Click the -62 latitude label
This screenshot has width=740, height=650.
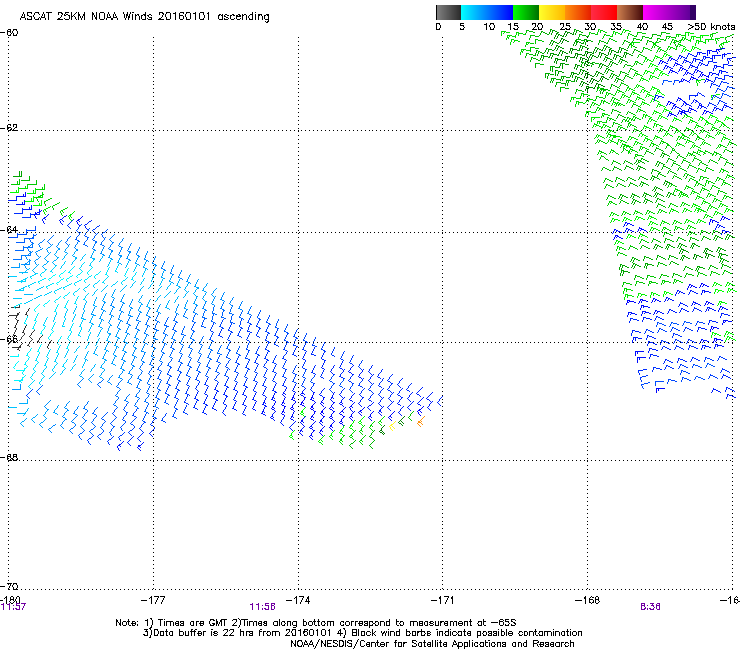click(x=9, y=128)
